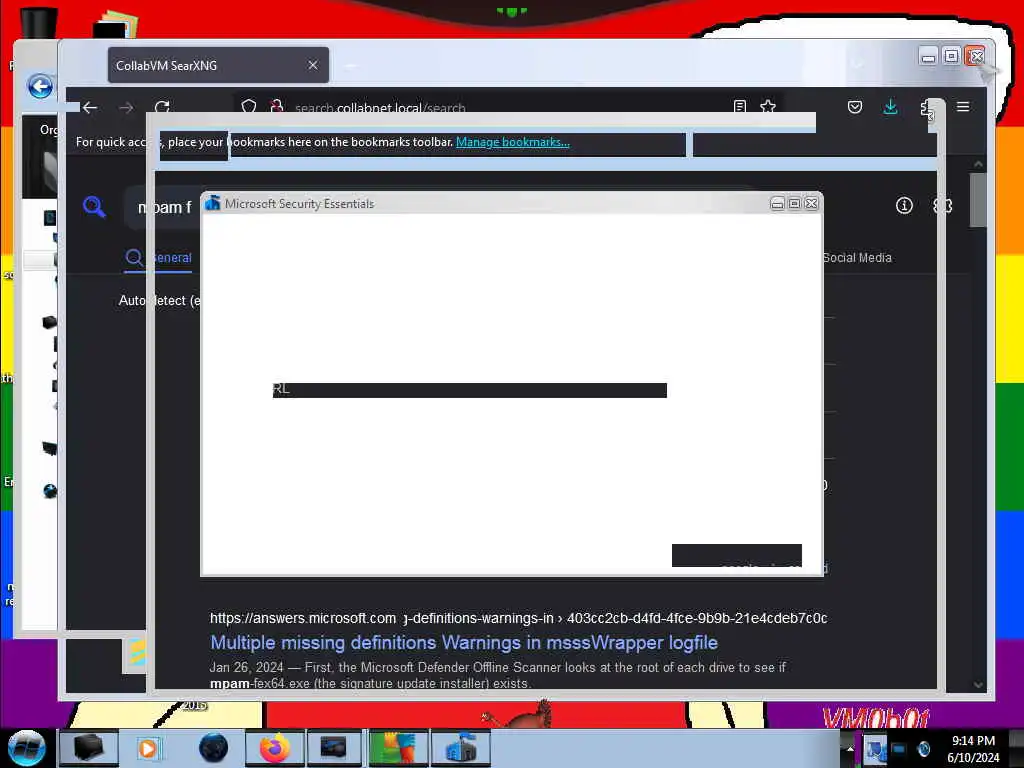Open the Auto-detect language dropdown

160,300
